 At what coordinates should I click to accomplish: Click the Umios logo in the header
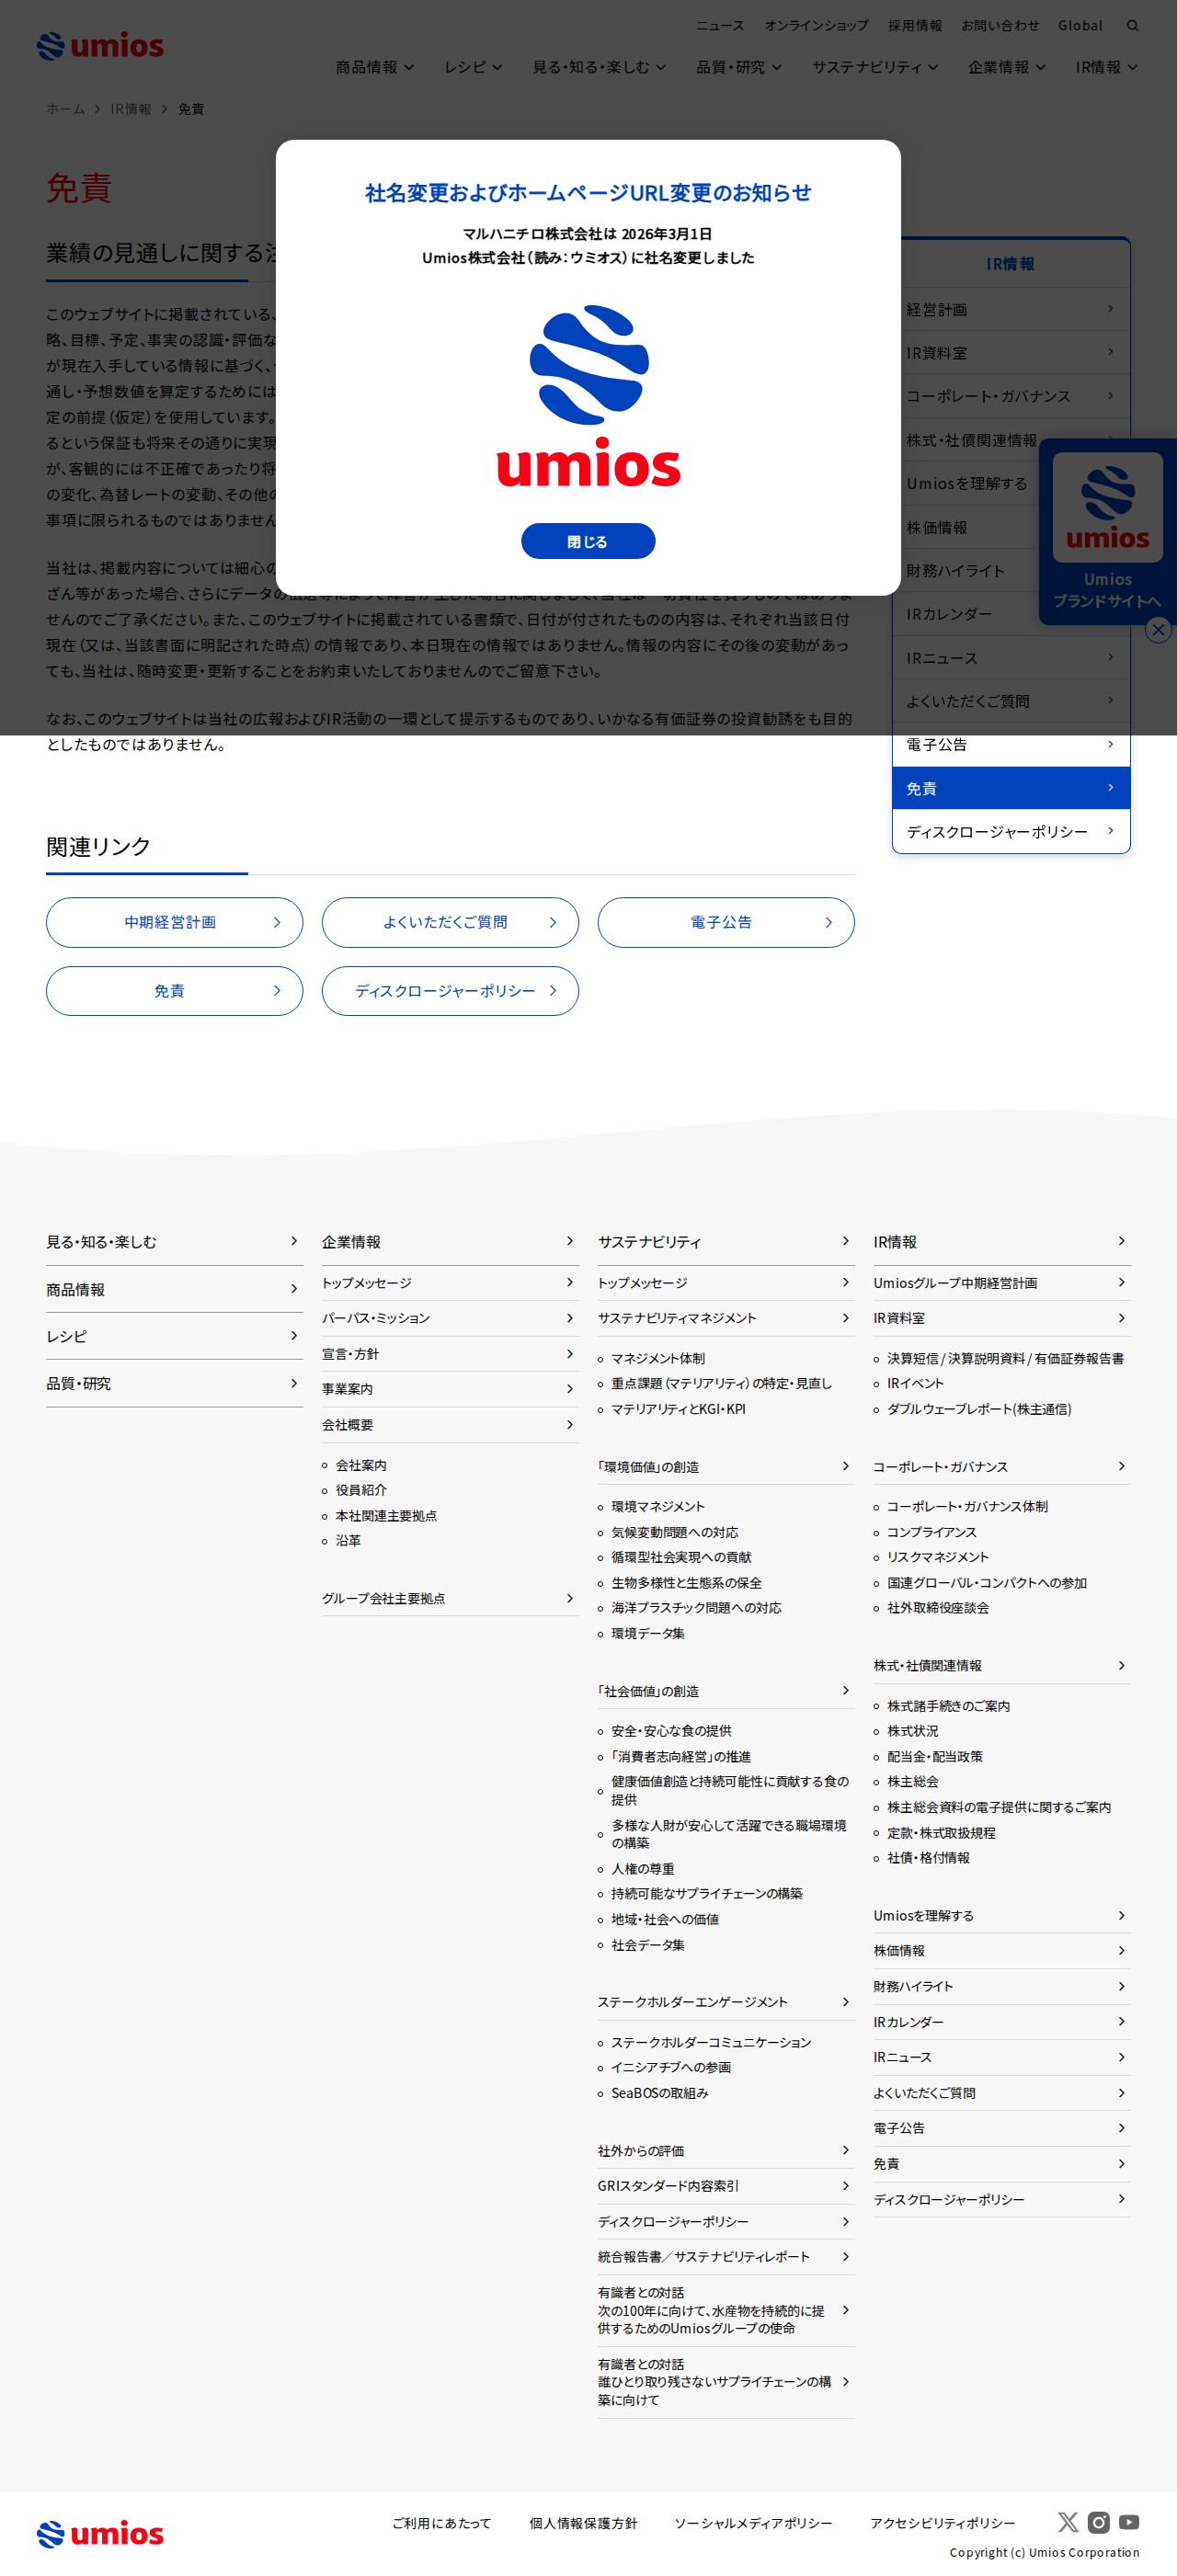click(x=100, y=46)
